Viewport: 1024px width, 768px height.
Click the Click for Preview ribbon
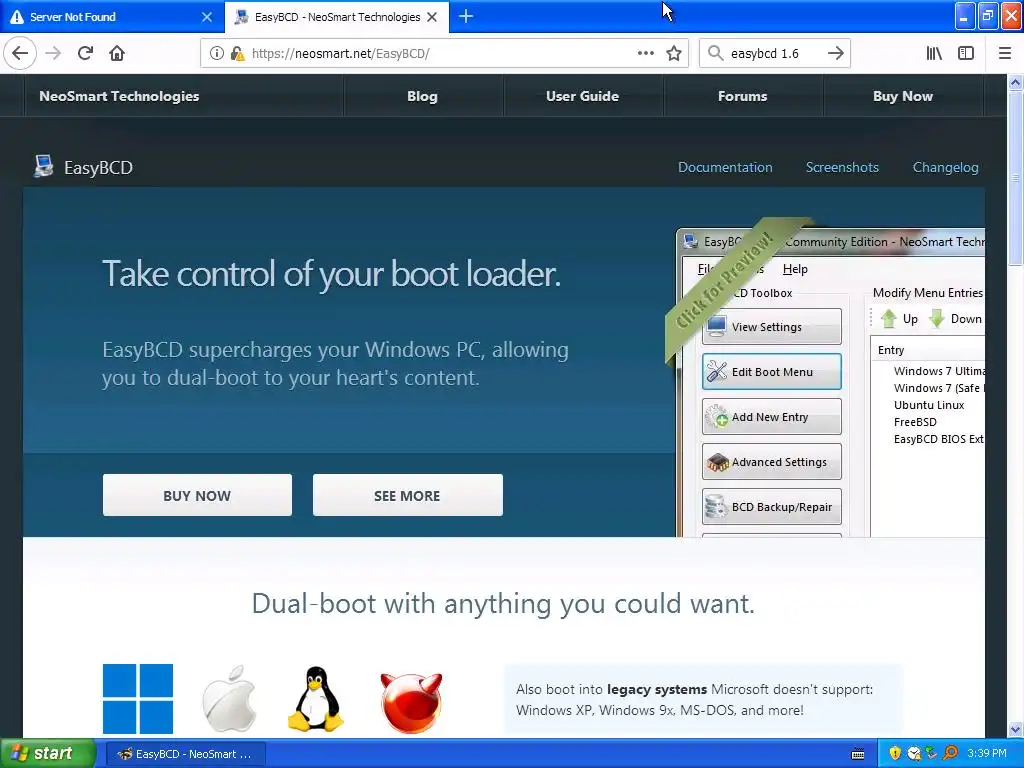click(725, 280)
